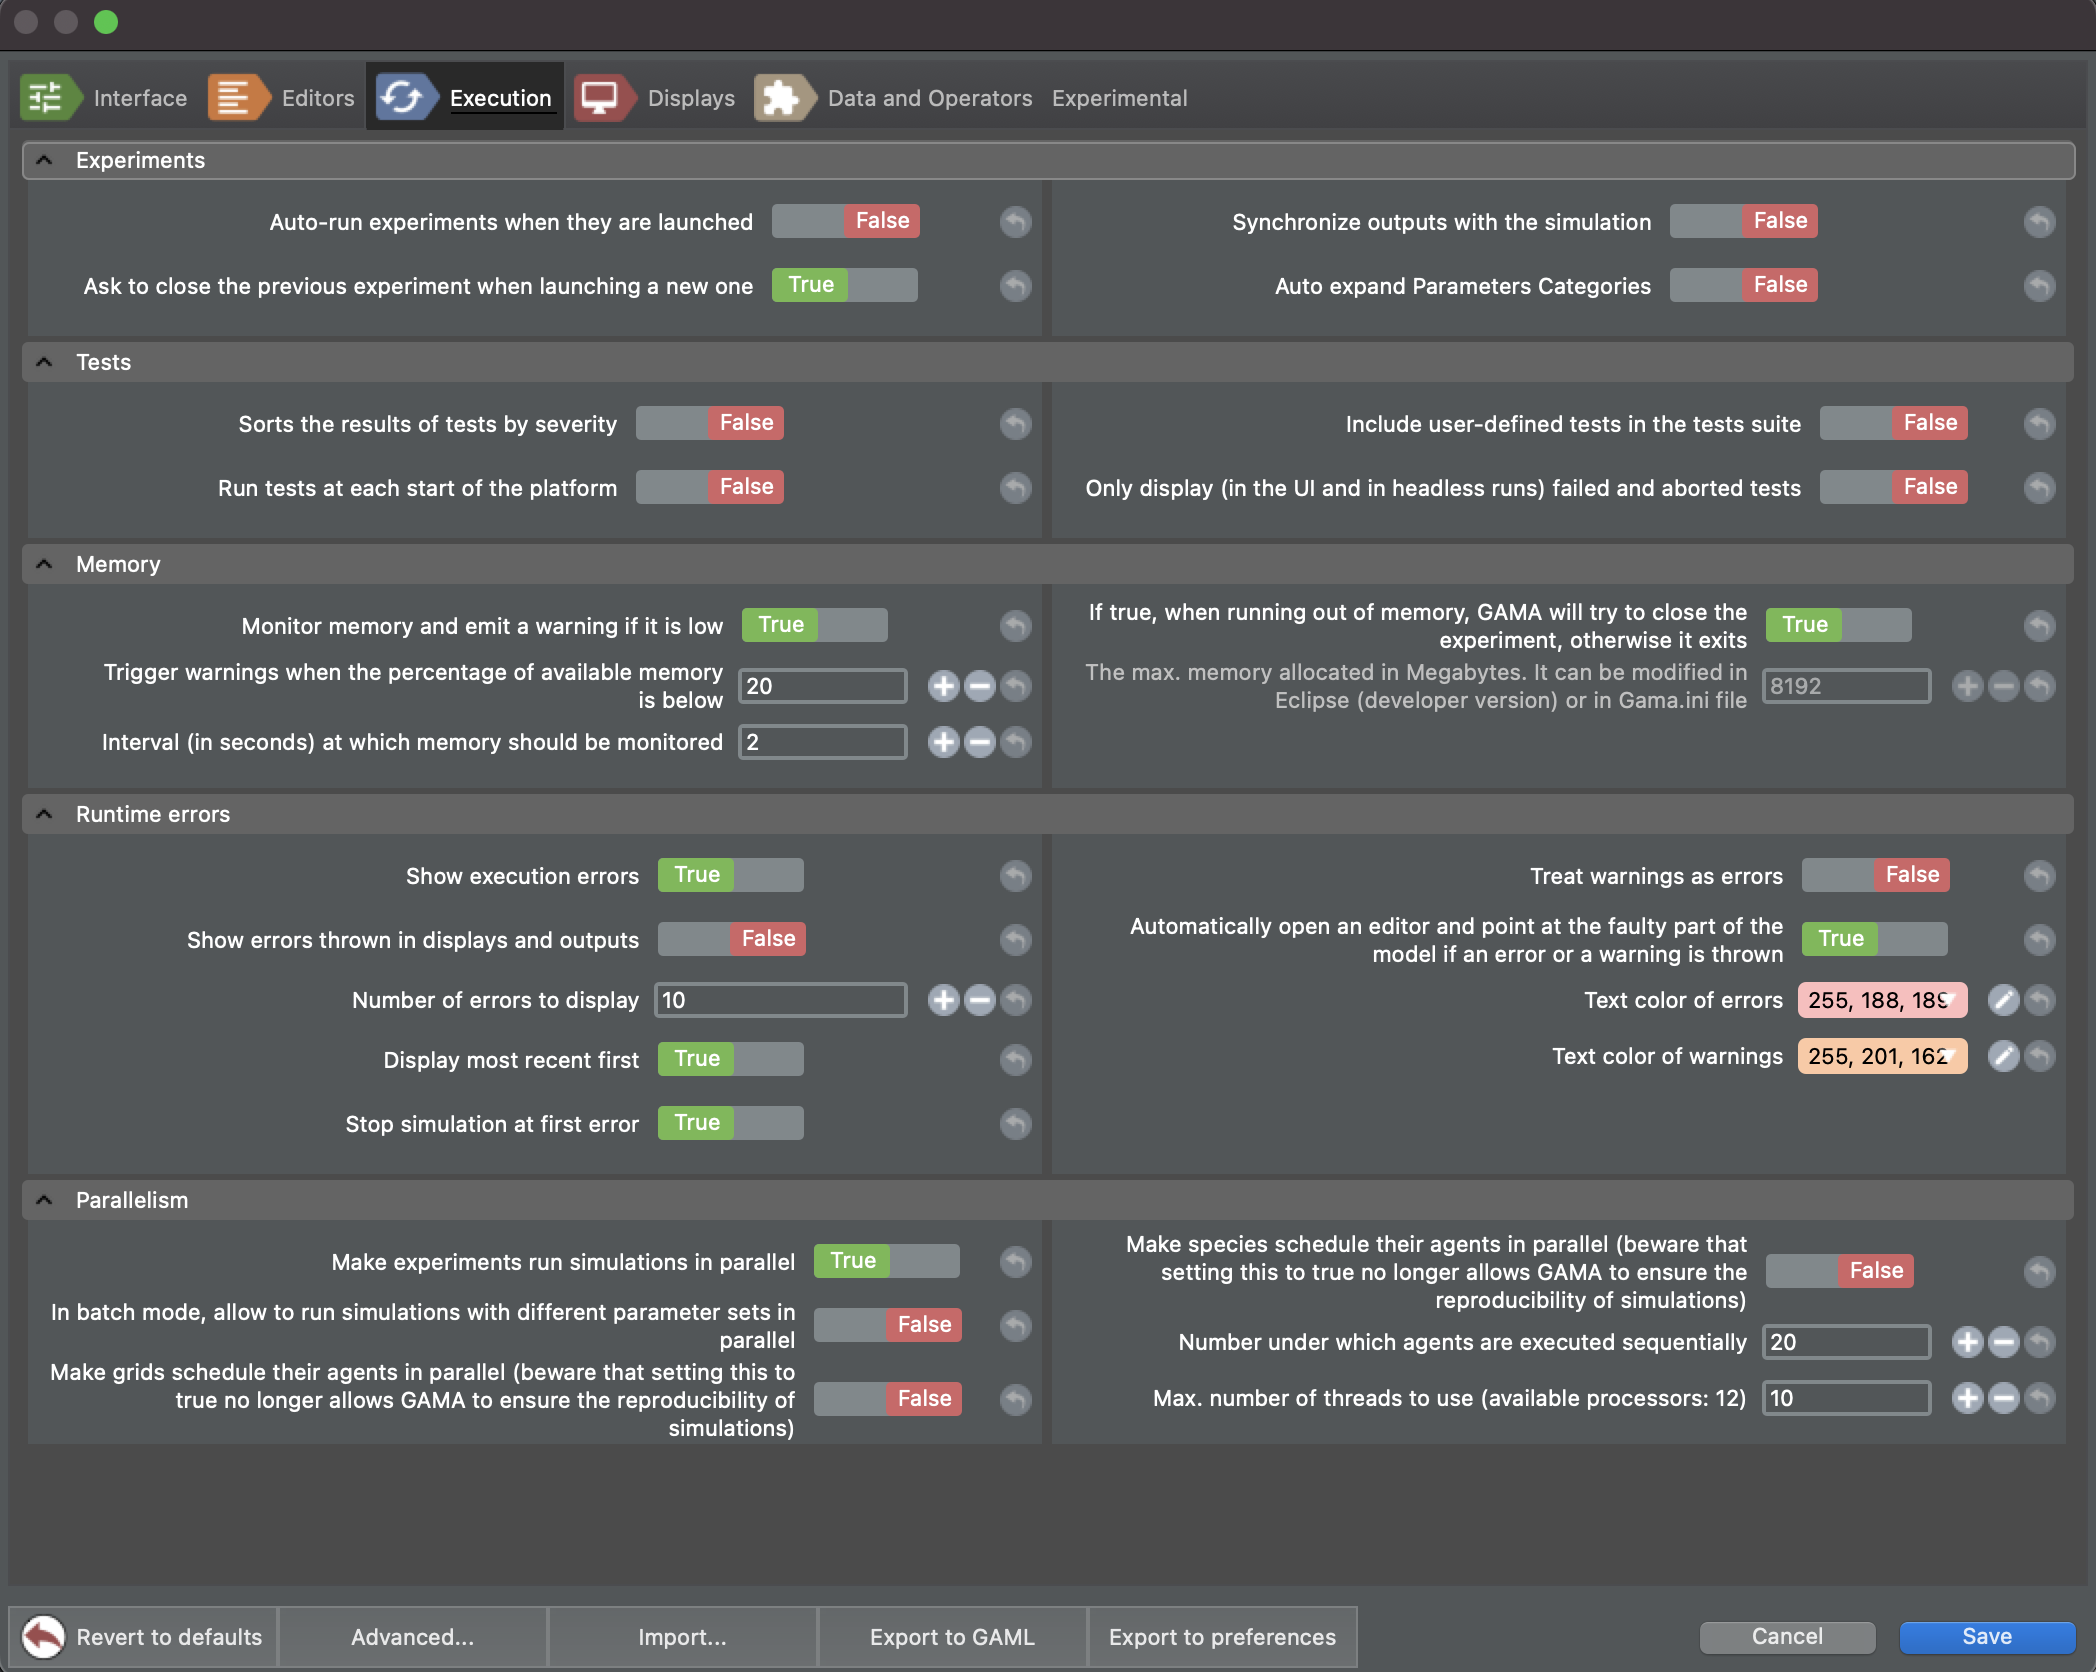
Task: Click the warnings text color swatch
Action: pos(1881,1056)
